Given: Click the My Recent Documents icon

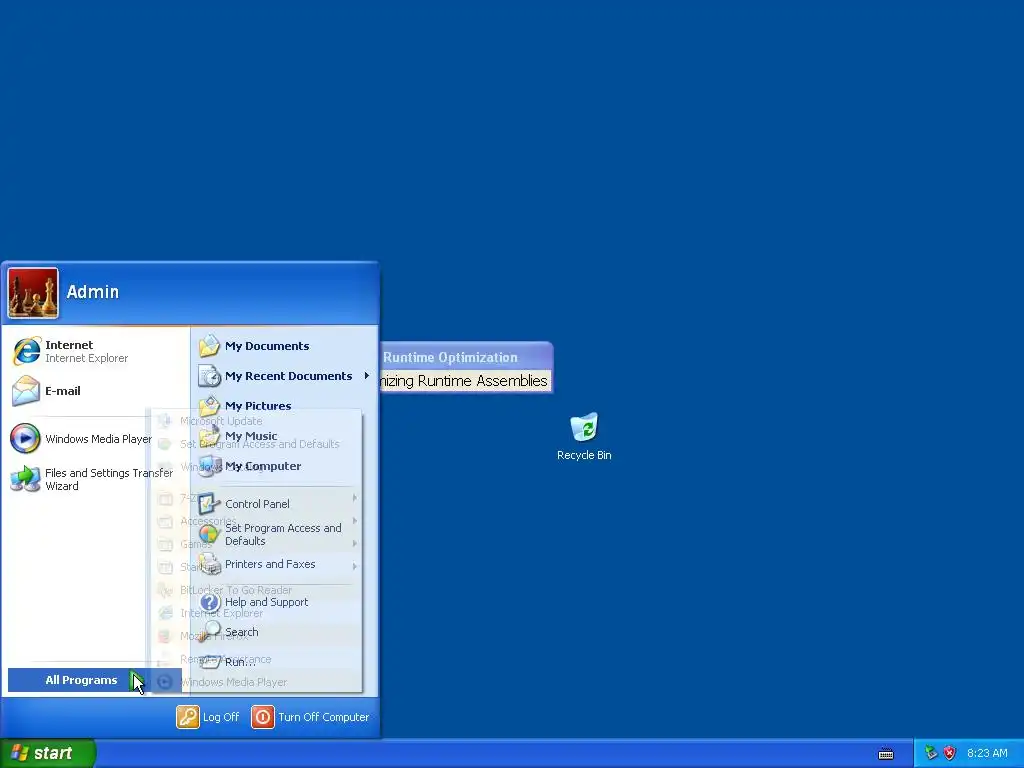Looking at the screenshot, I should click(210, 376).
